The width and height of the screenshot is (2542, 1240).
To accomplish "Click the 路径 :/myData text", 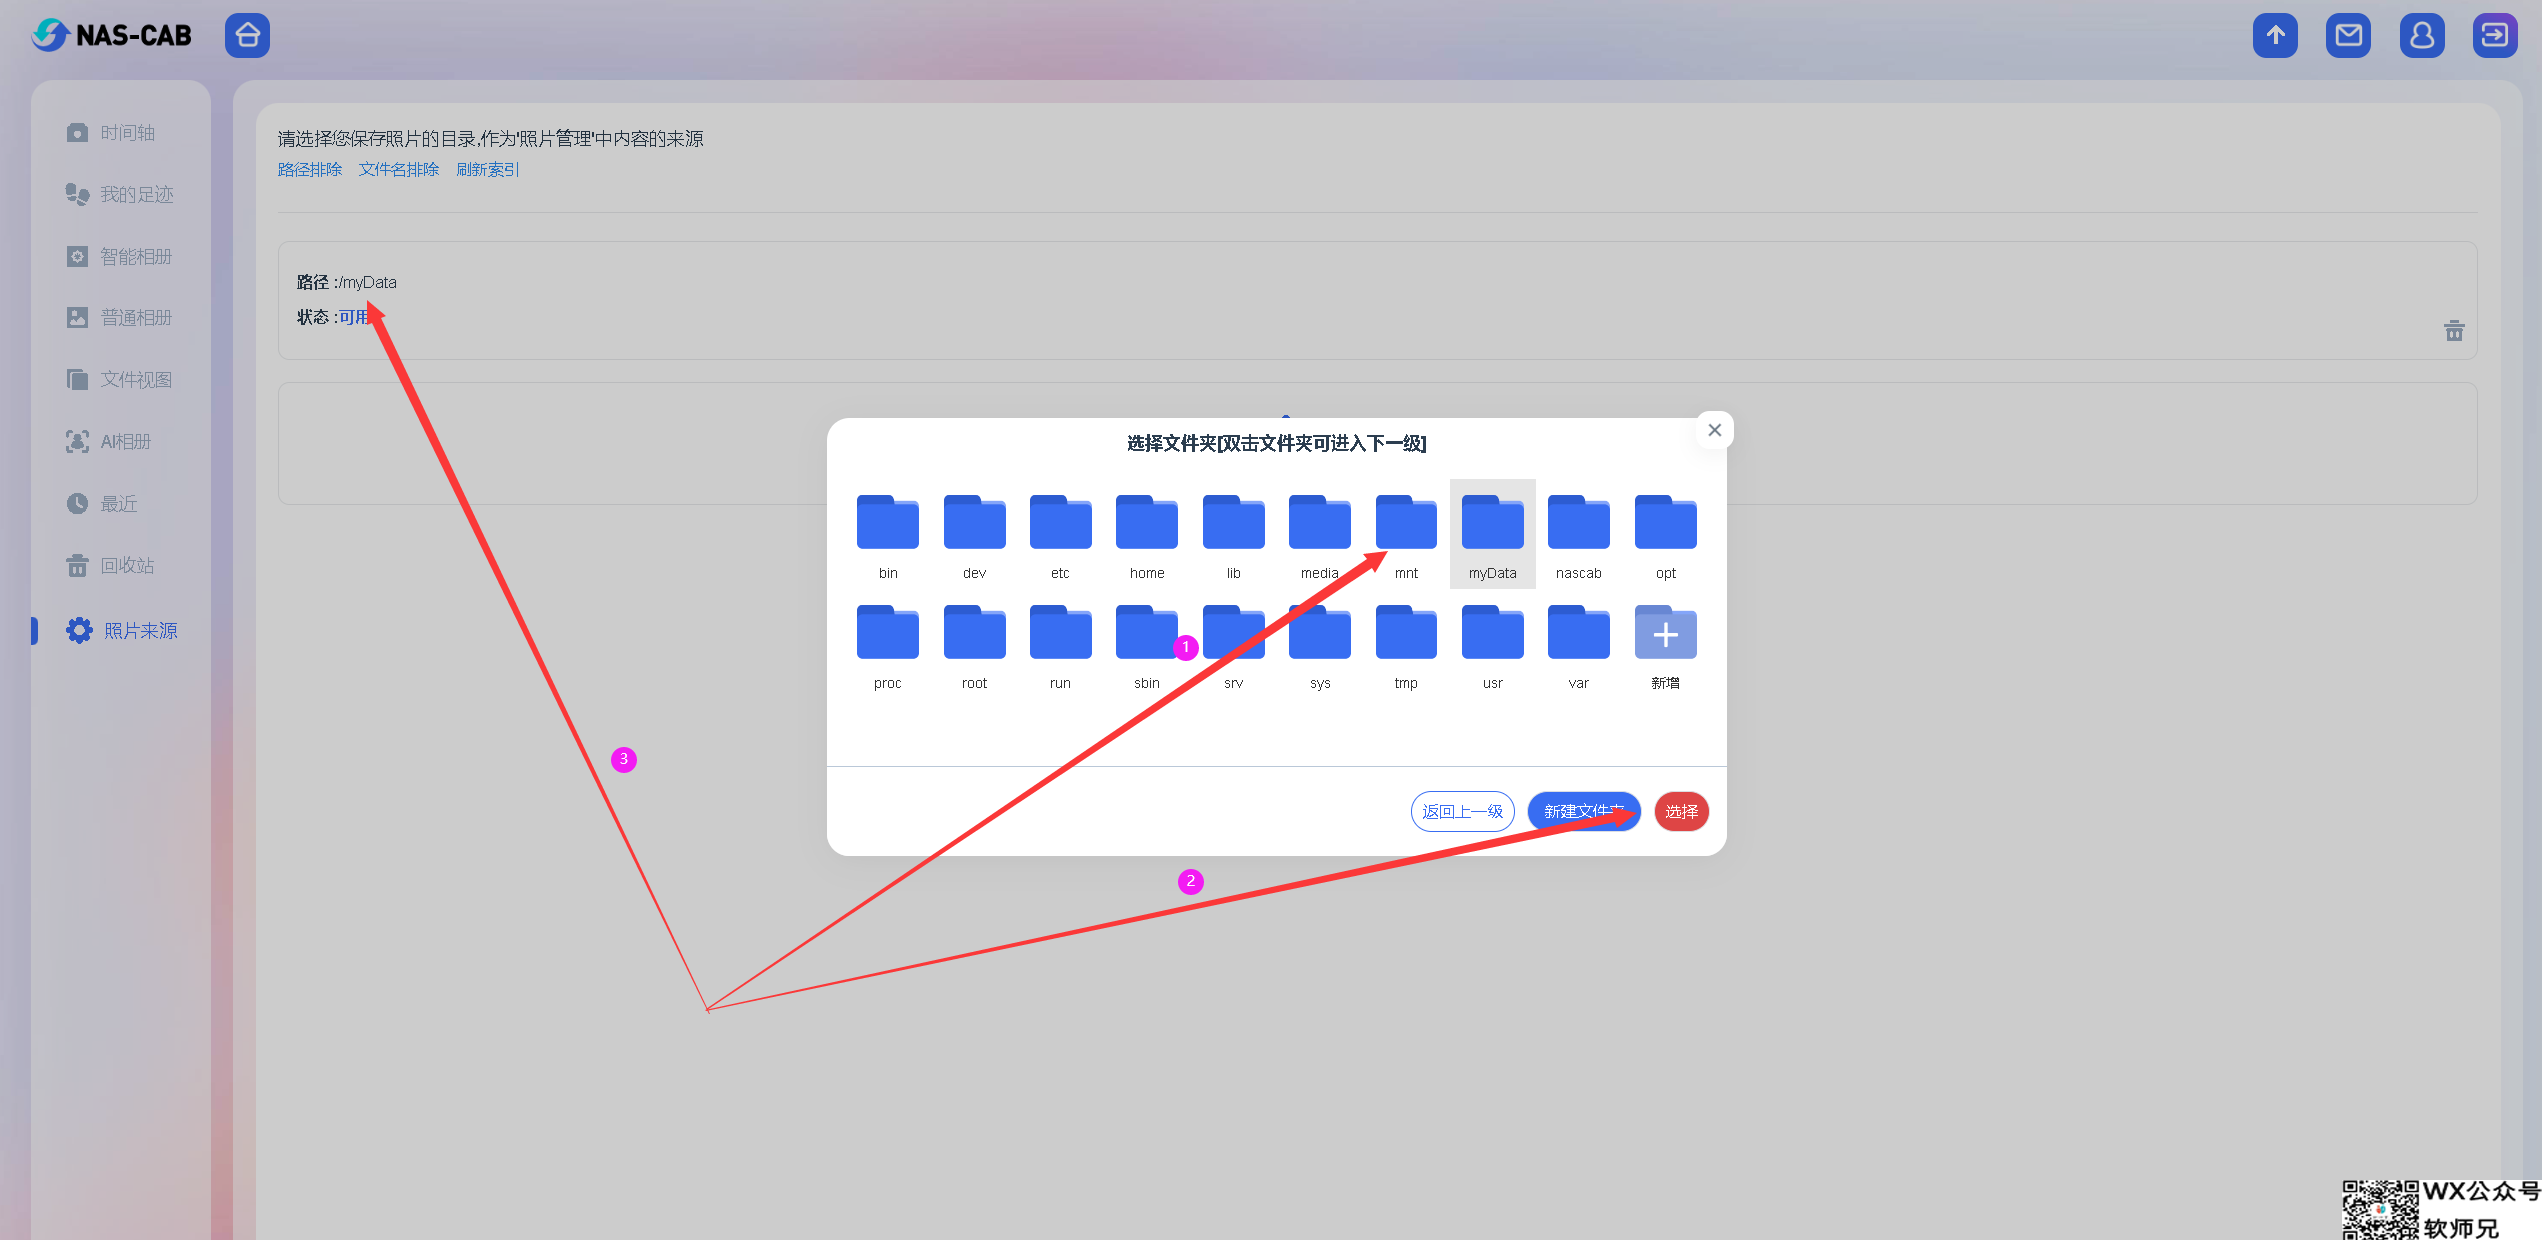I will (346, 283).
